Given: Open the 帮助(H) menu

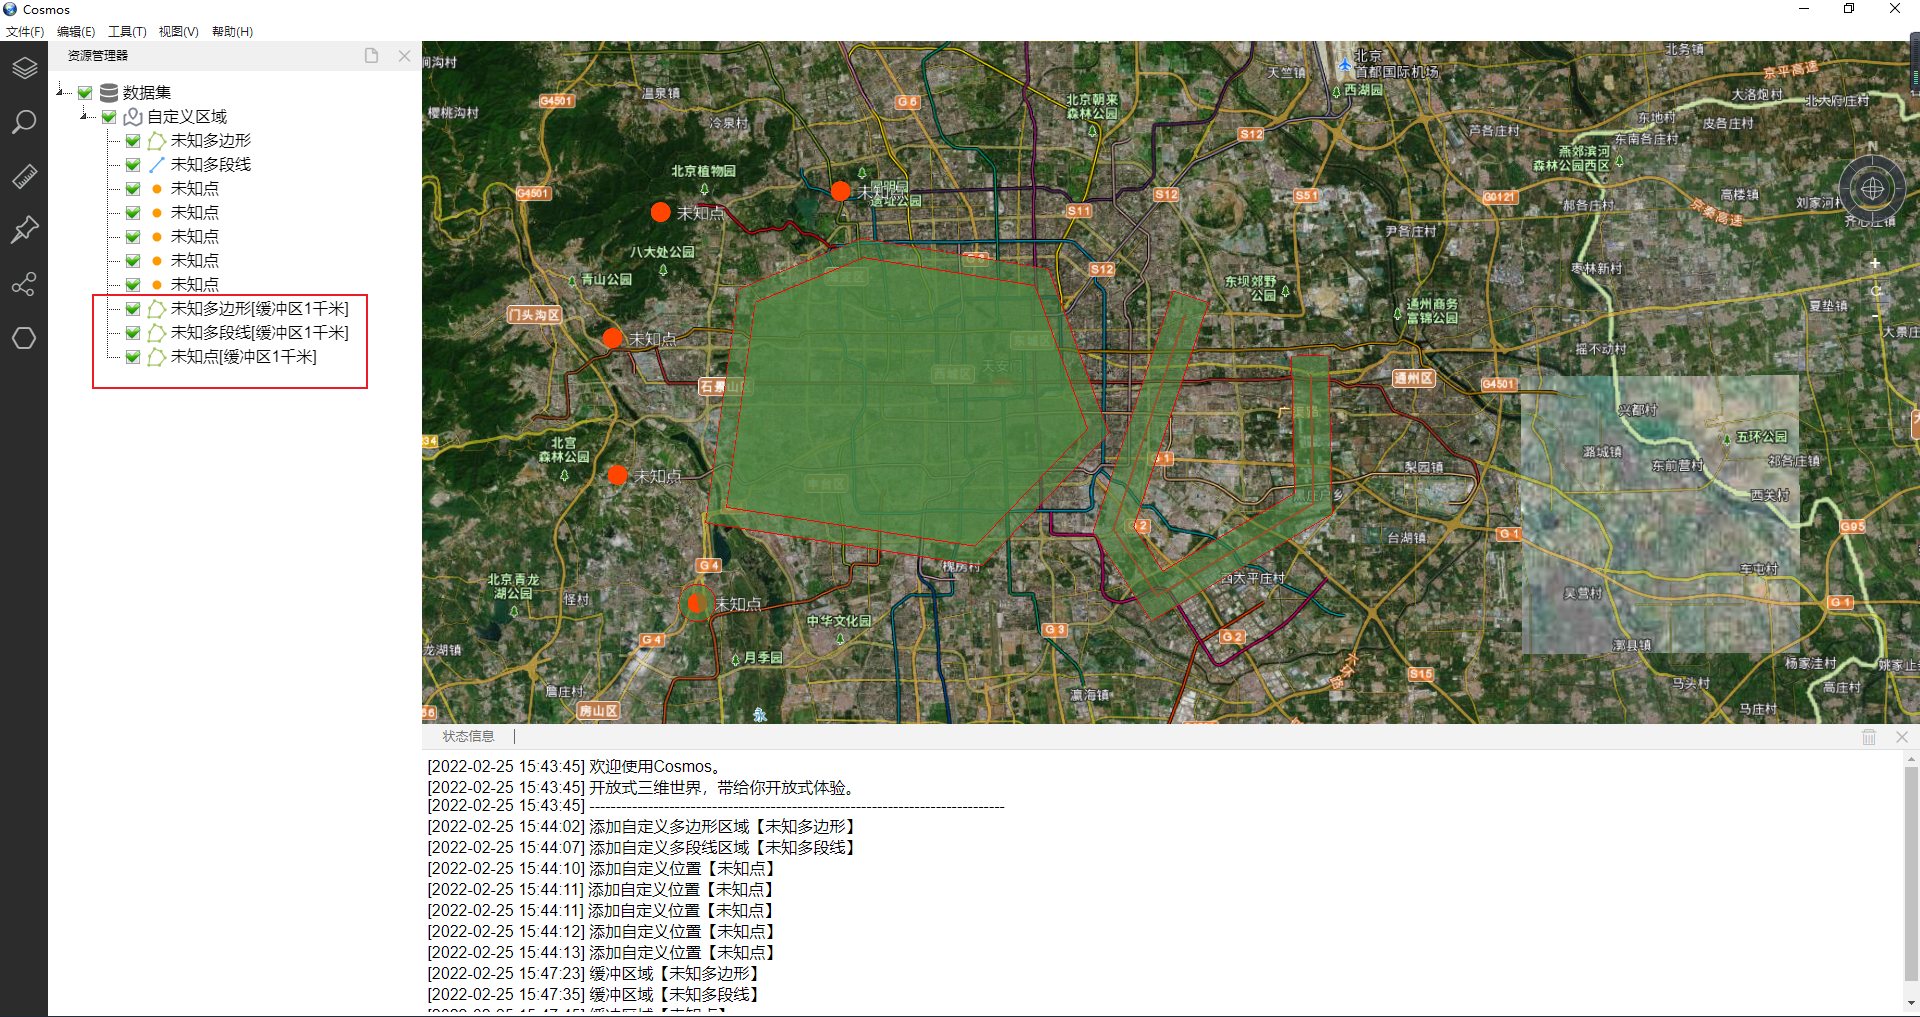Looking at the screenshot, I should [x=232, y=32].
